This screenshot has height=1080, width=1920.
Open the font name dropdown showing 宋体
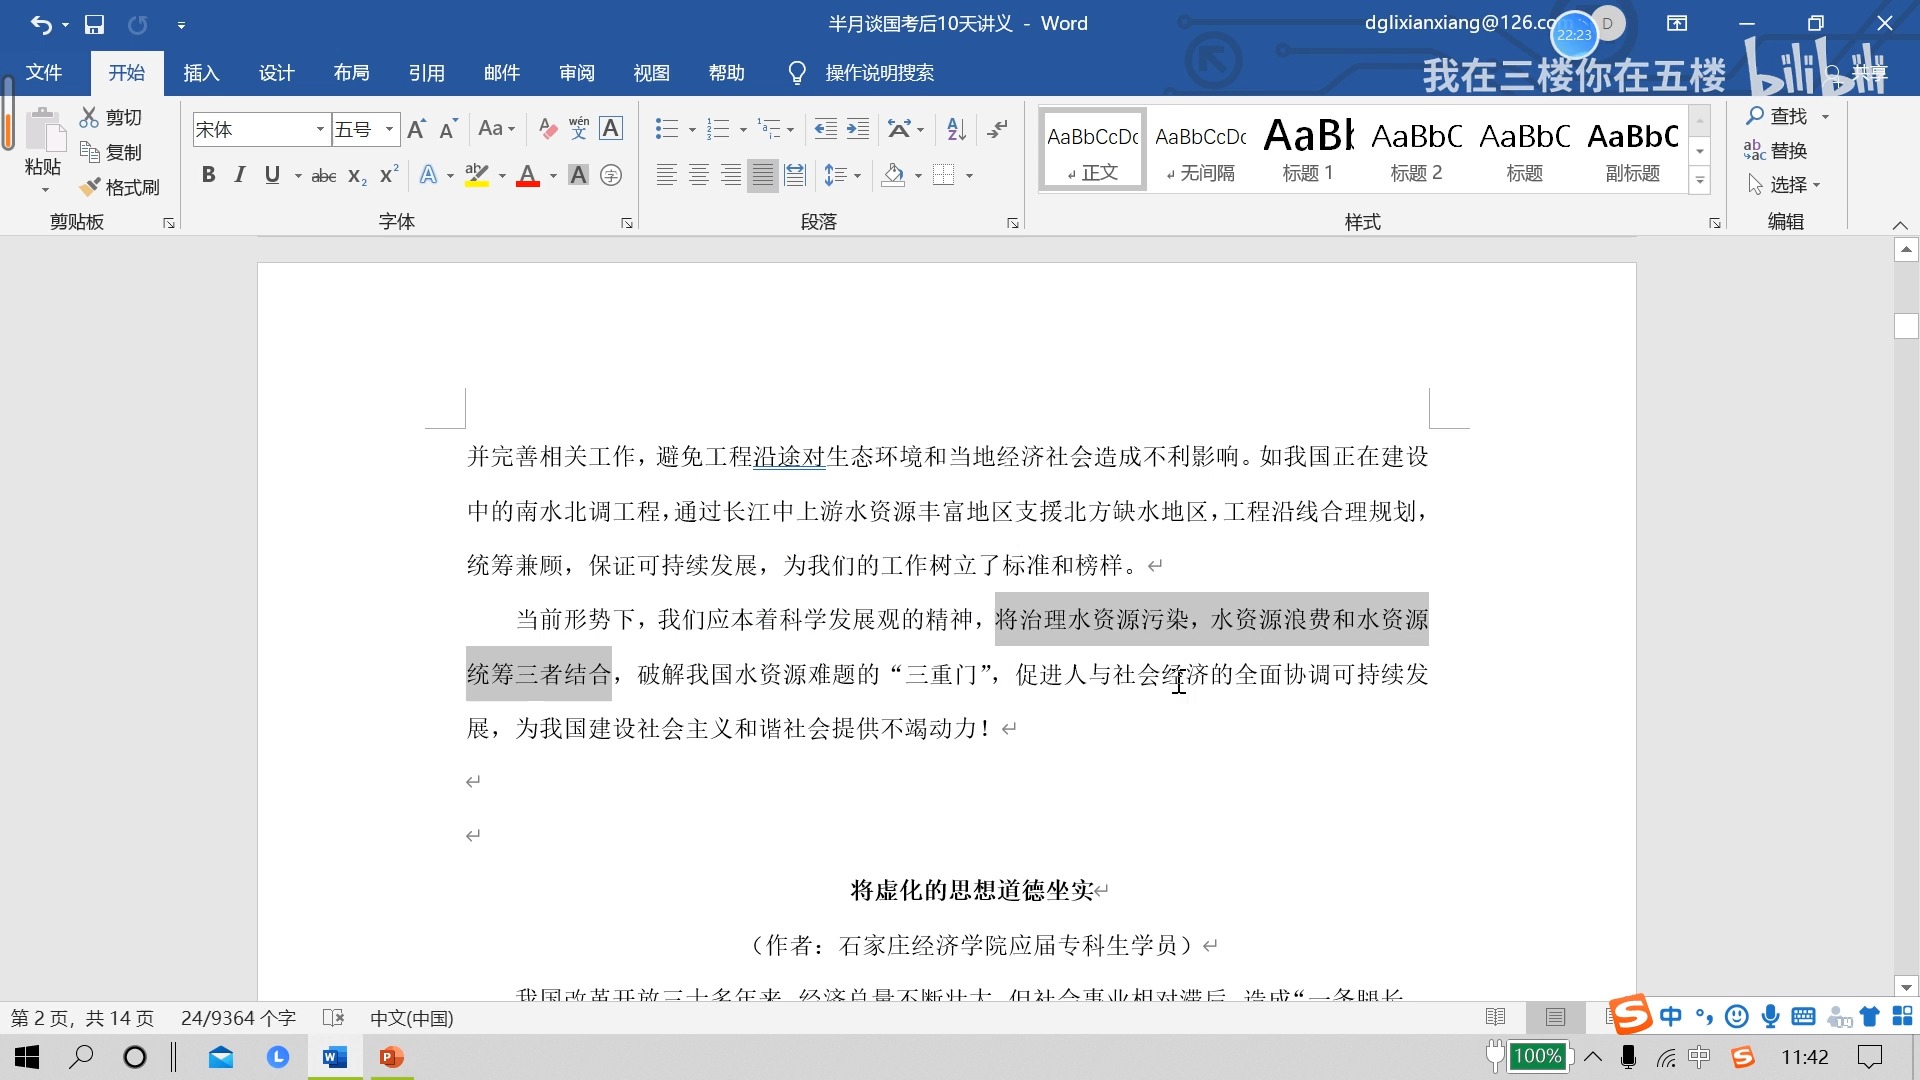pyautogui.click(x=320, y=129)
